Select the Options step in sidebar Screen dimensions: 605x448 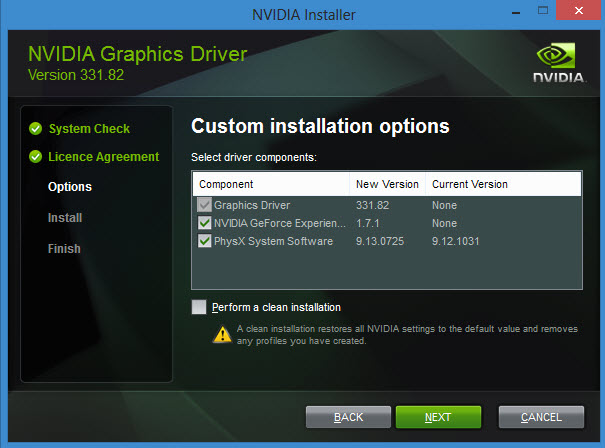69,187
